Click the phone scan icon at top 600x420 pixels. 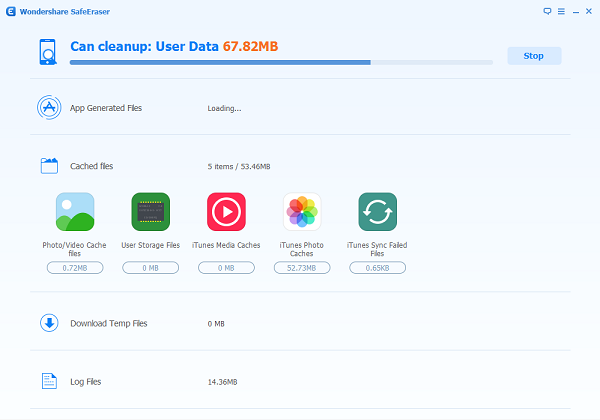[48, 52]
